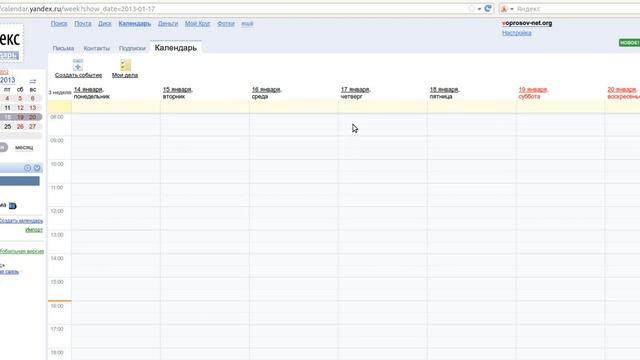The height and width of the screenshot is (360, 640).
Task: Click the round clock icon in the calendars panel
Action: 27,168
